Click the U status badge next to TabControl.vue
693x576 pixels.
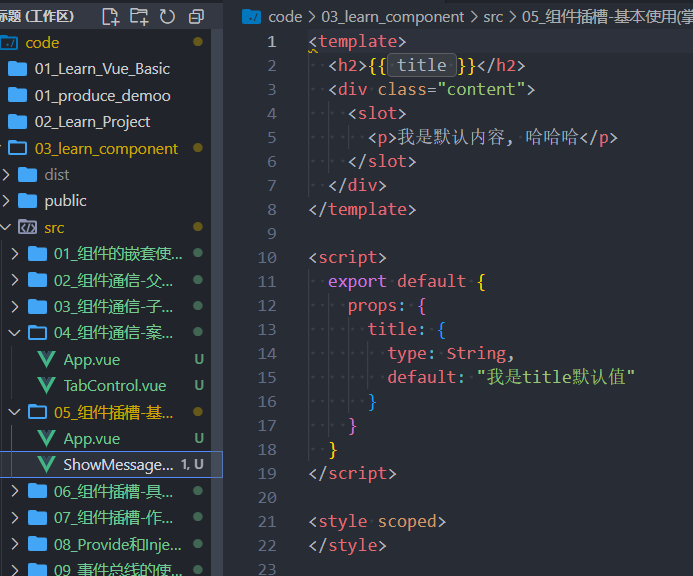[x=199, y=385]
